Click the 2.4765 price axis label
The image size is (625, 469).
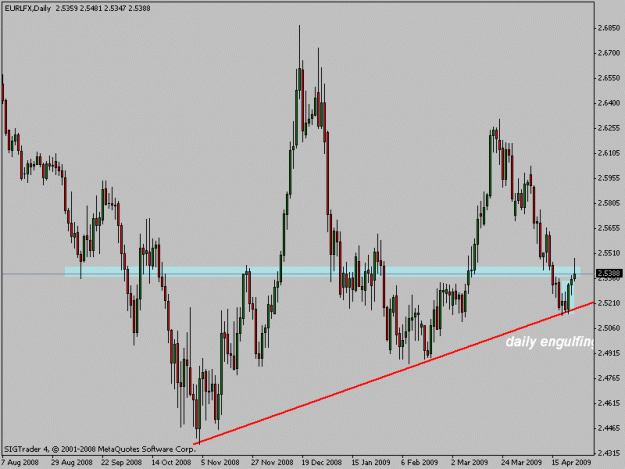pyautogui.click(x=609, y=378)
